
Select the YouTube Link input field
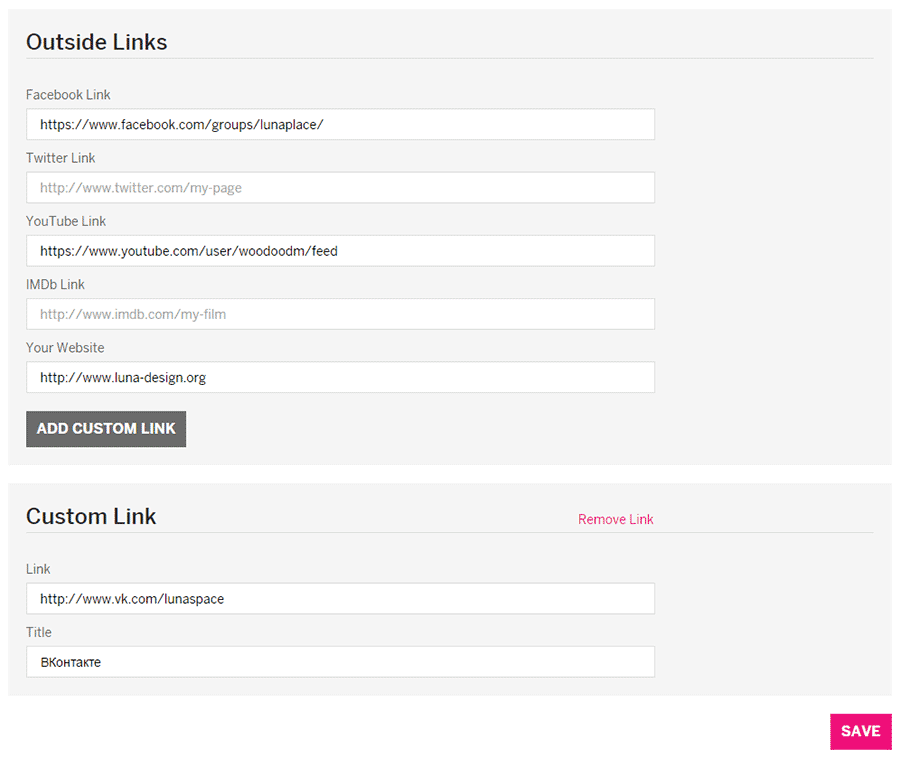coord(340,250)
